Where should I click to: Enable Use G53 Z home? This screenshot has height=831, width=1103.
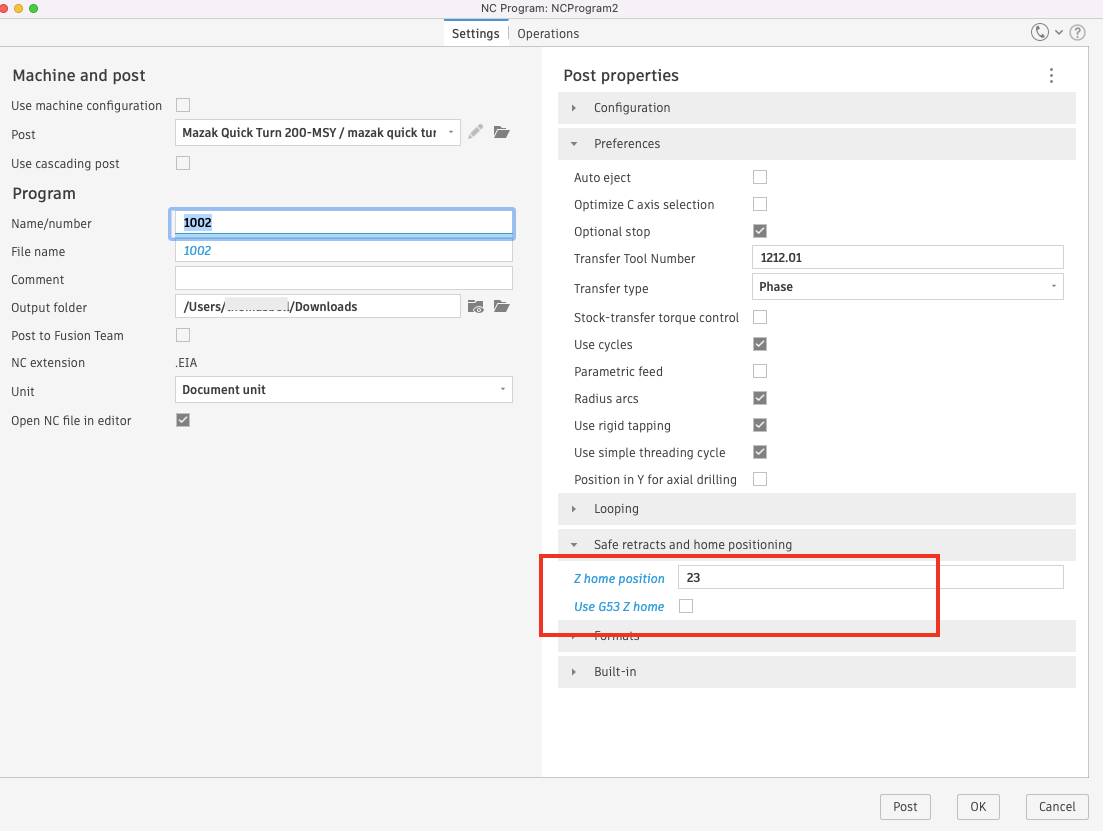point(686,606)
